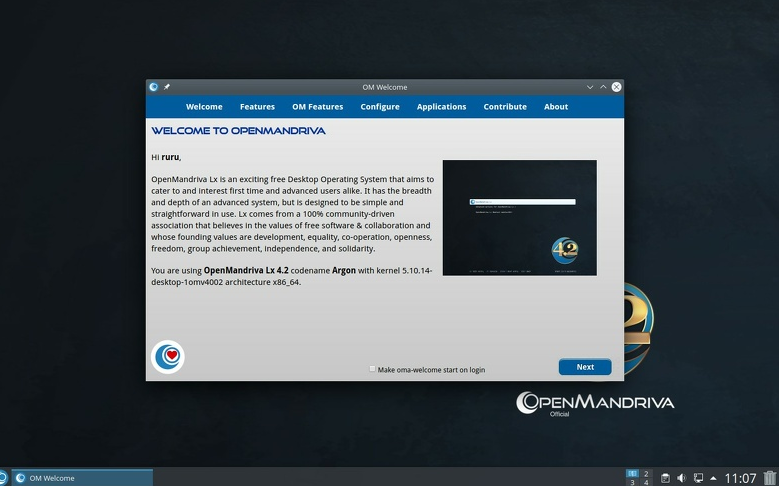Click the Next button
Viewport: 779px width, 486px height.
click(x=585, y=367)
